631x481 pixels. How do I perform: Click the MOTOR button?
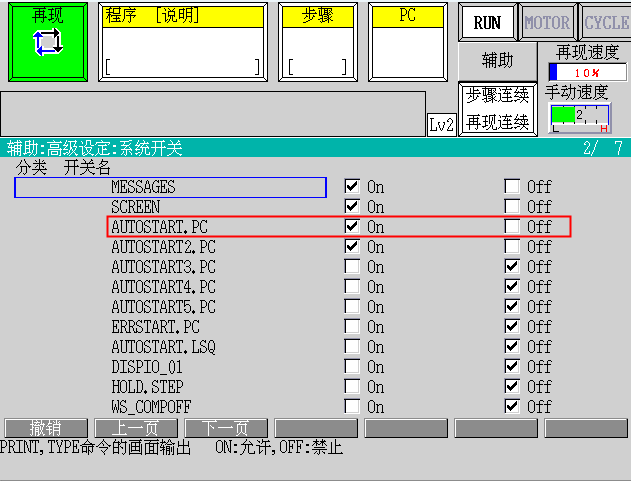(x=547, y=23)
